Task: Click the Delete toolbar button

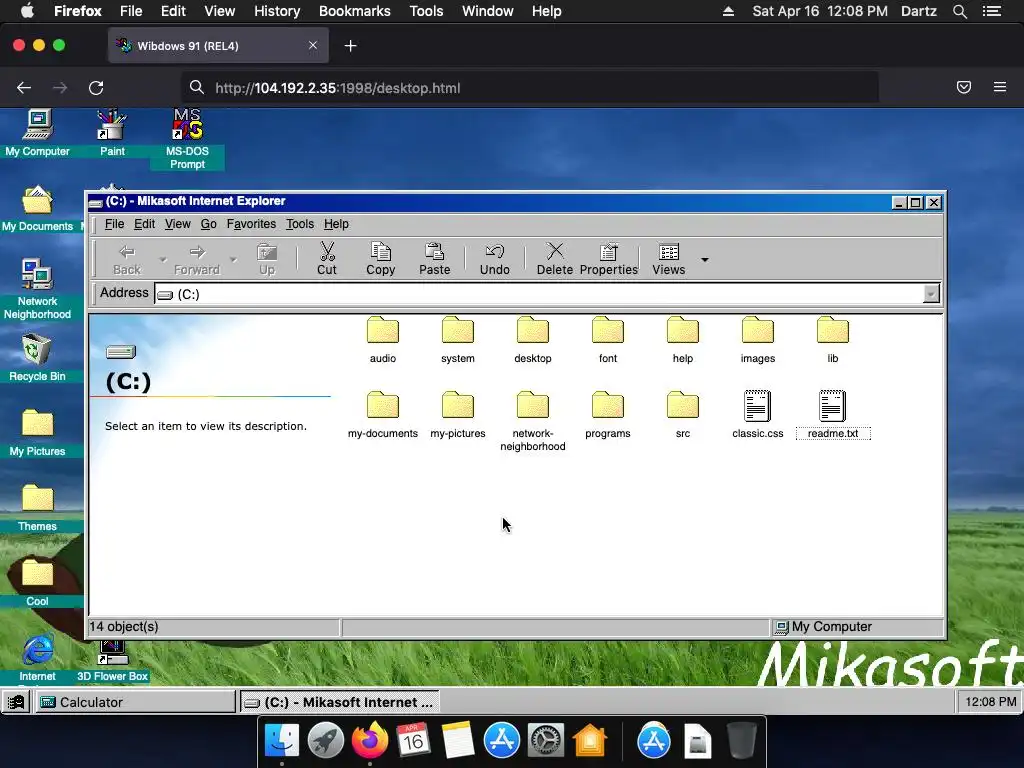Action: click(x=554, y=259)
